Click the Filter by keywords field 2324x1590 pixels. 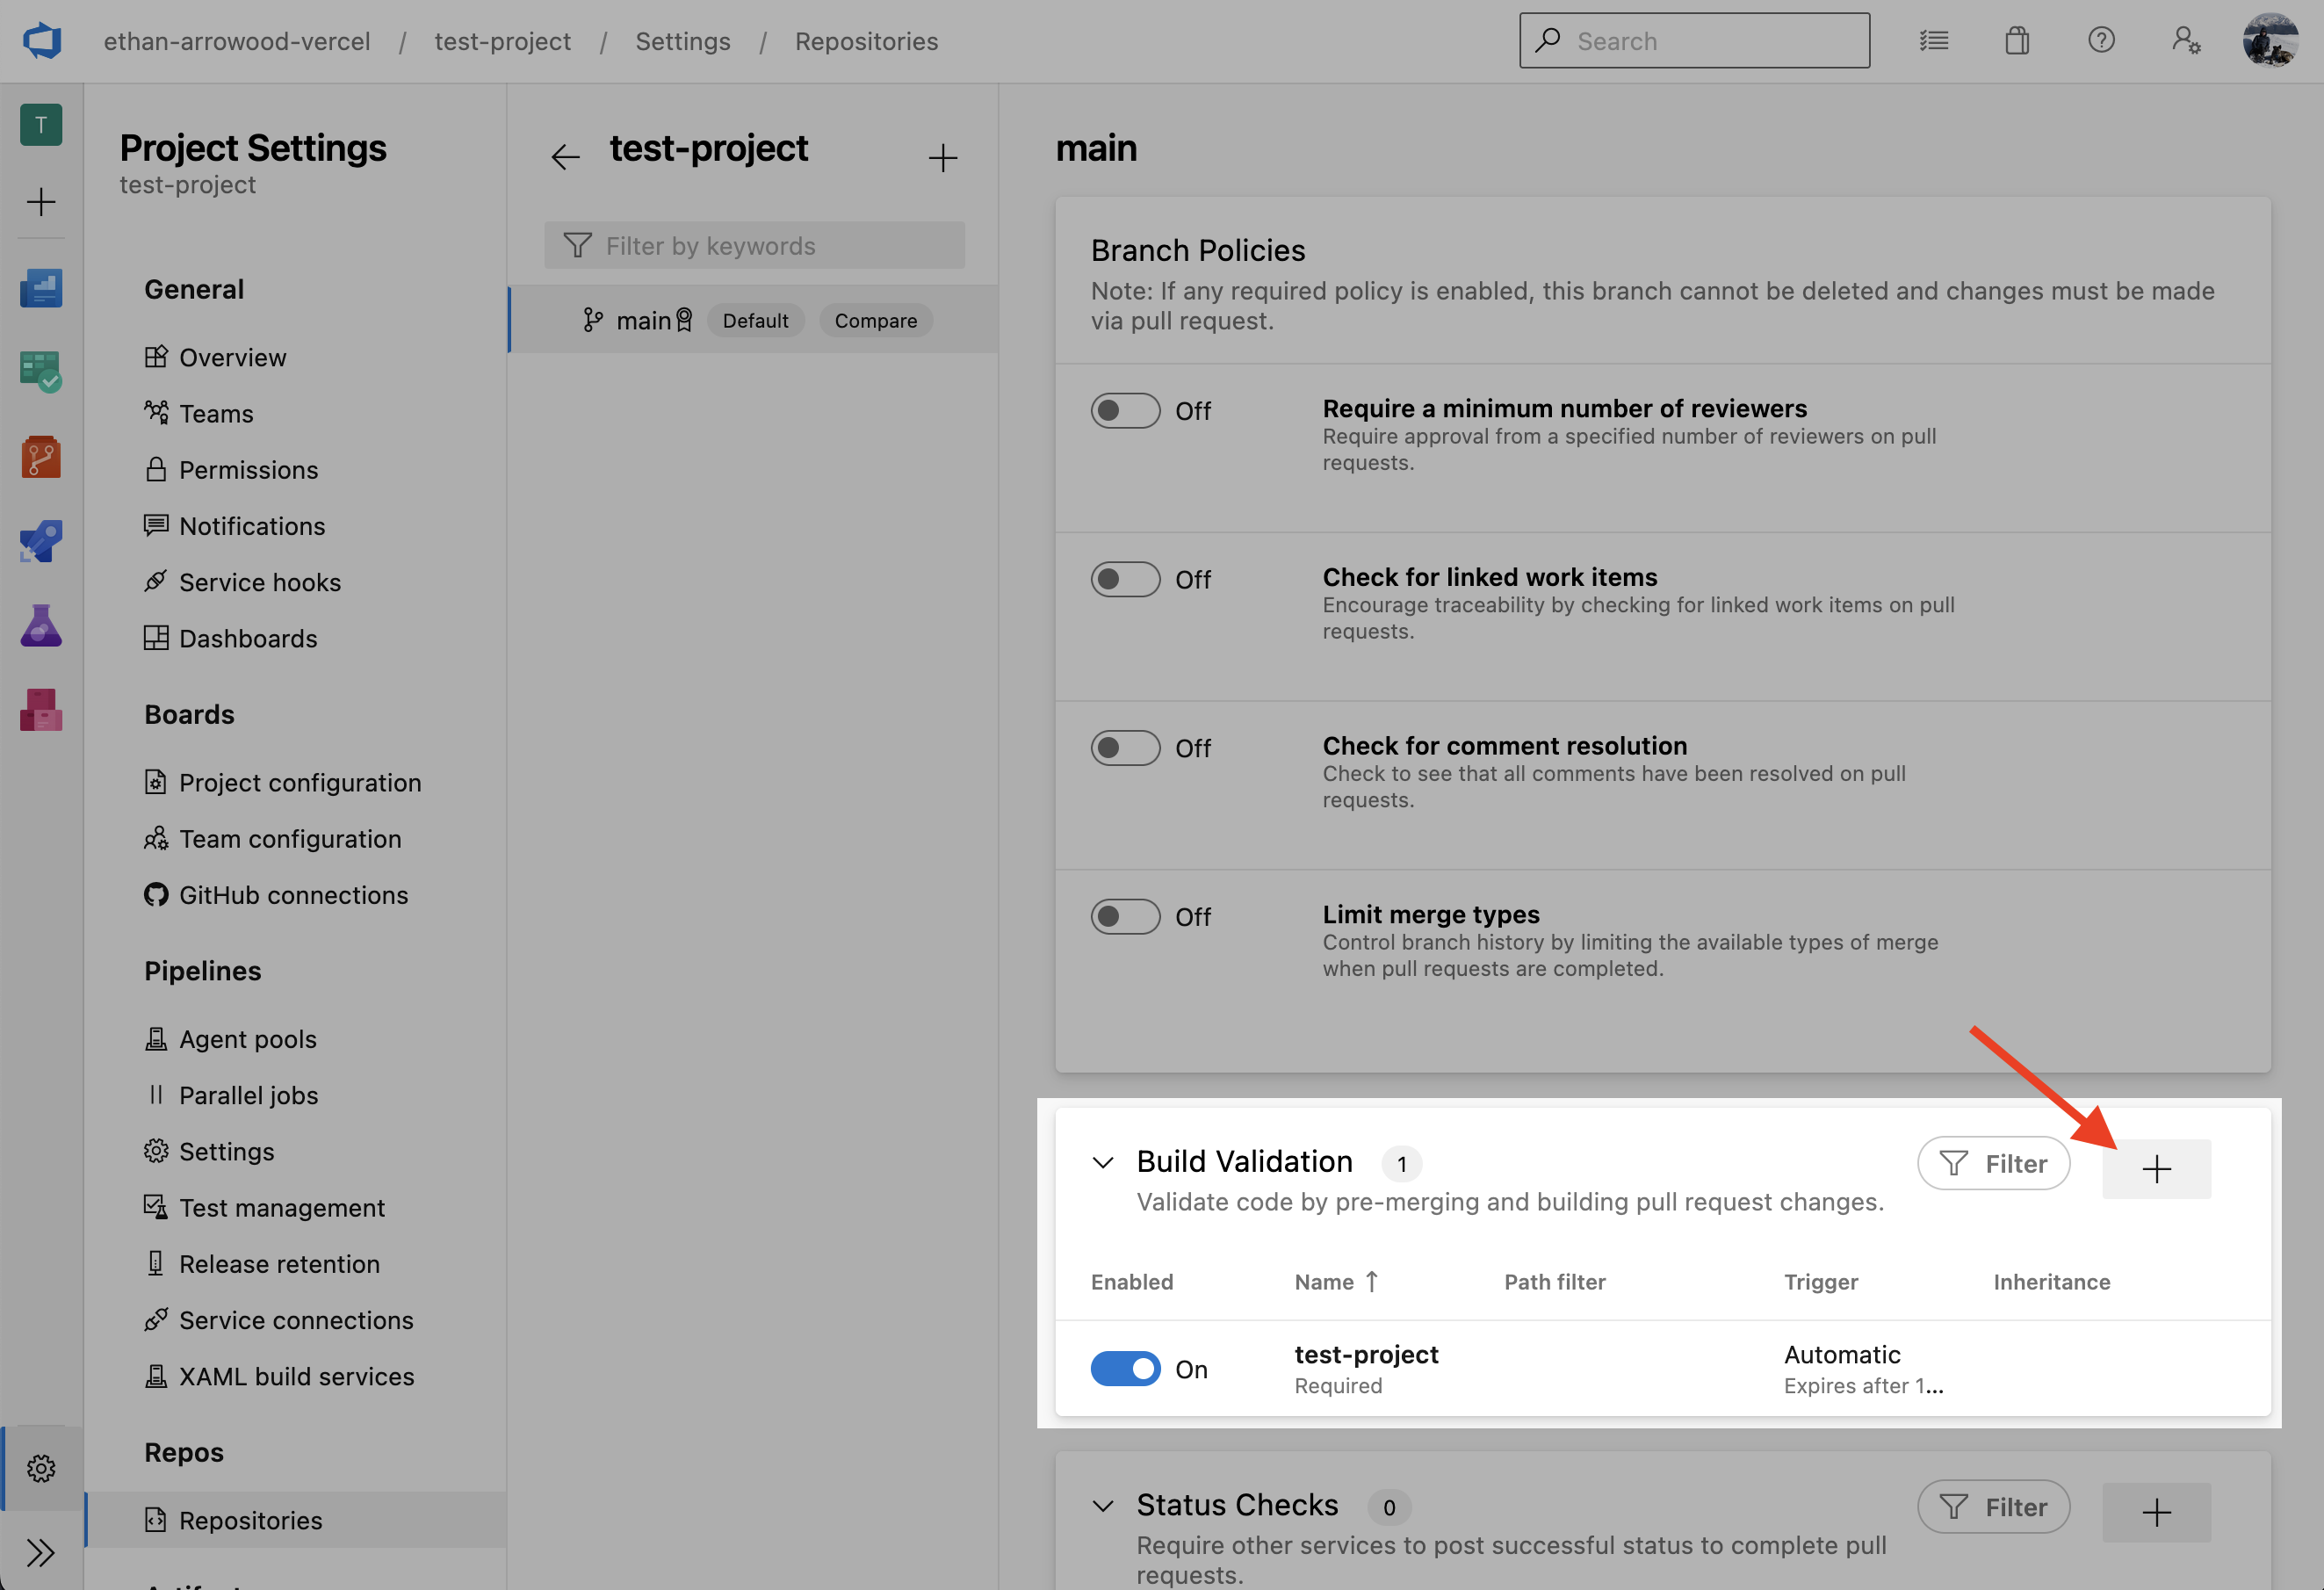[x=755, y=245]
